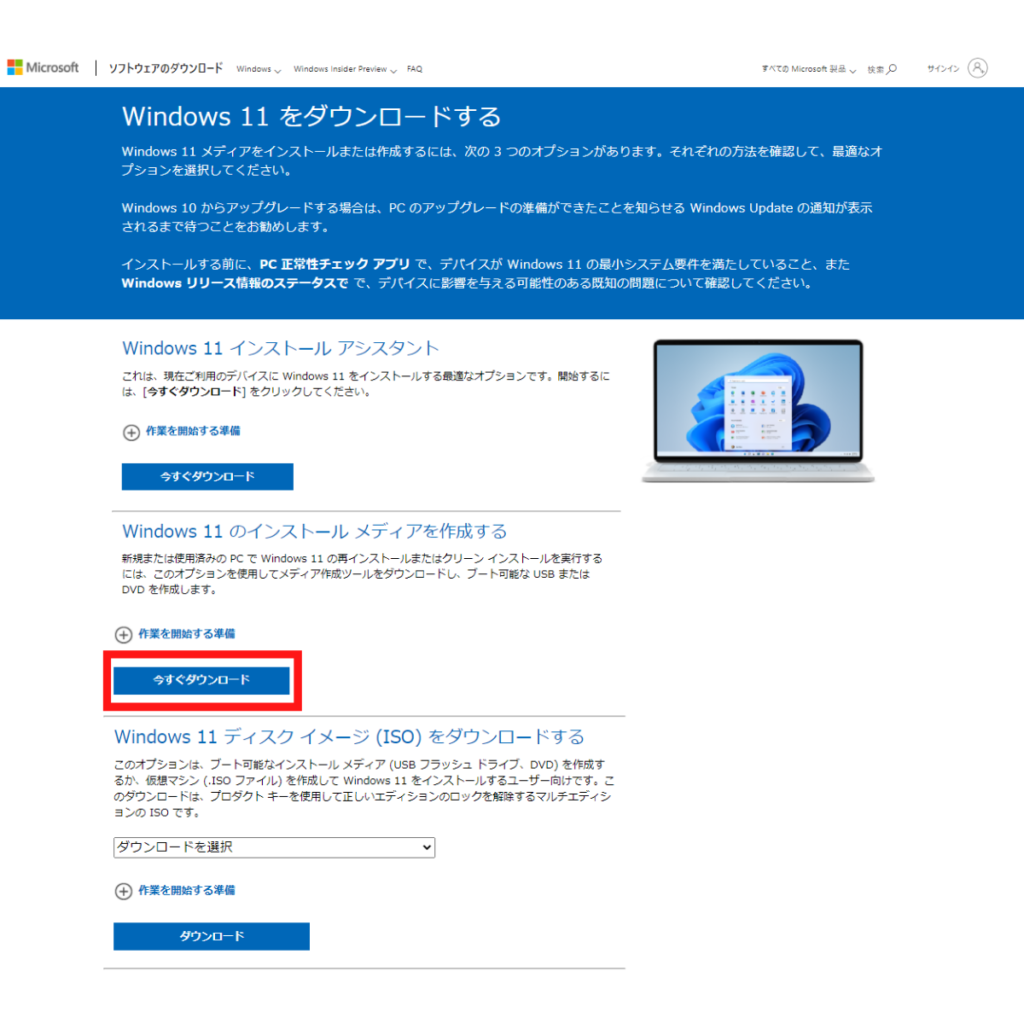This screenshot has width=1024, height=1024.
Task: Click the paragraph starting 新規または使用済みの PC
Action: [362, 573]
